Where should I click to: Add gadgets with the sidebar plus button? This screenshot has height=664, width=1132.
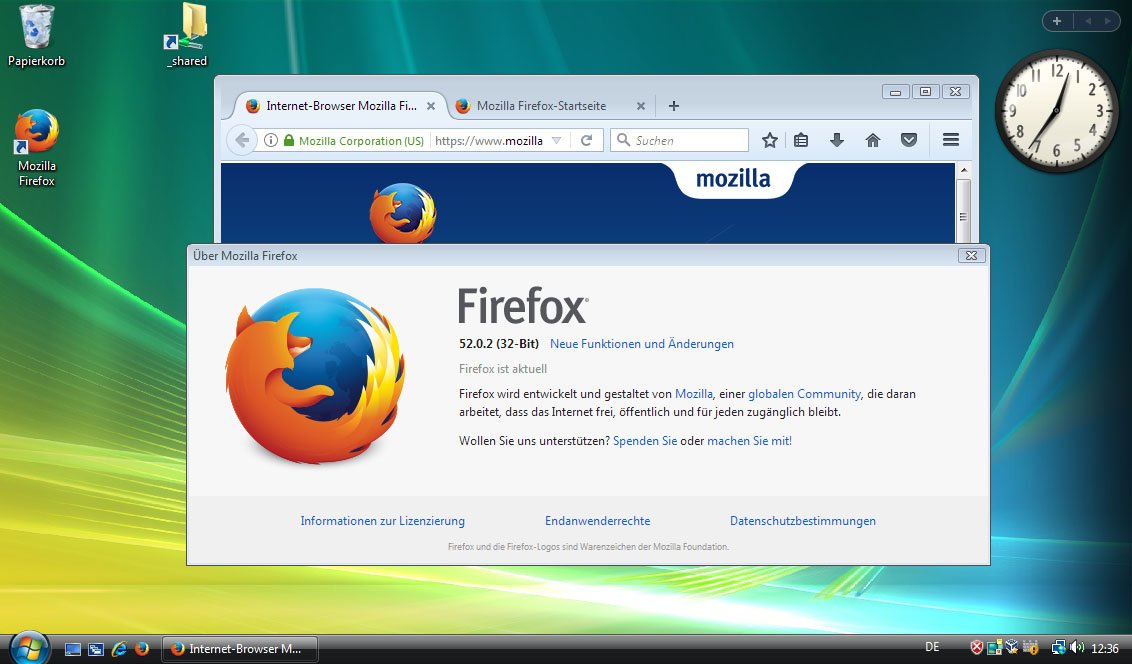pyautogui.click(x=1057, y=21)
